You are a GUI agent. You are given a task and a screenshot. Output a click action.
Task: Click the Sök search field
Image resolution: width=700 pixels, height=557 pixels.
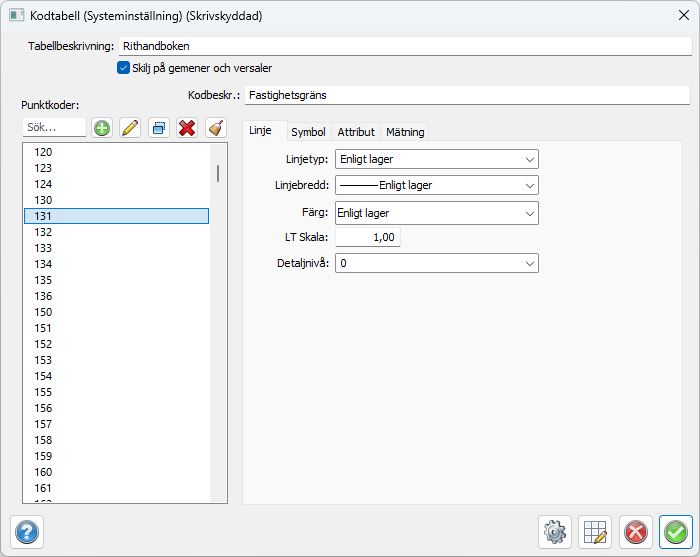click(54, 128)
